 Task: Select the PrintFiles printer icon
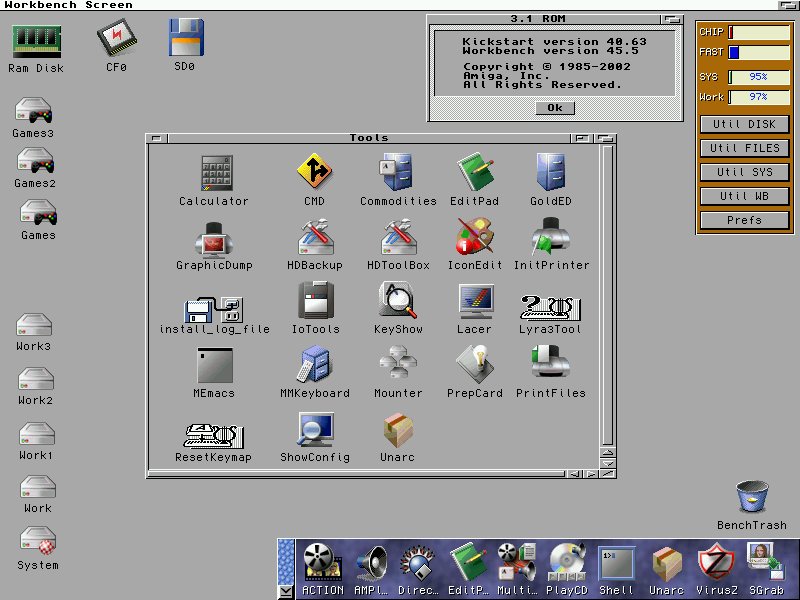pyautogui.click(x=551, y=362)
